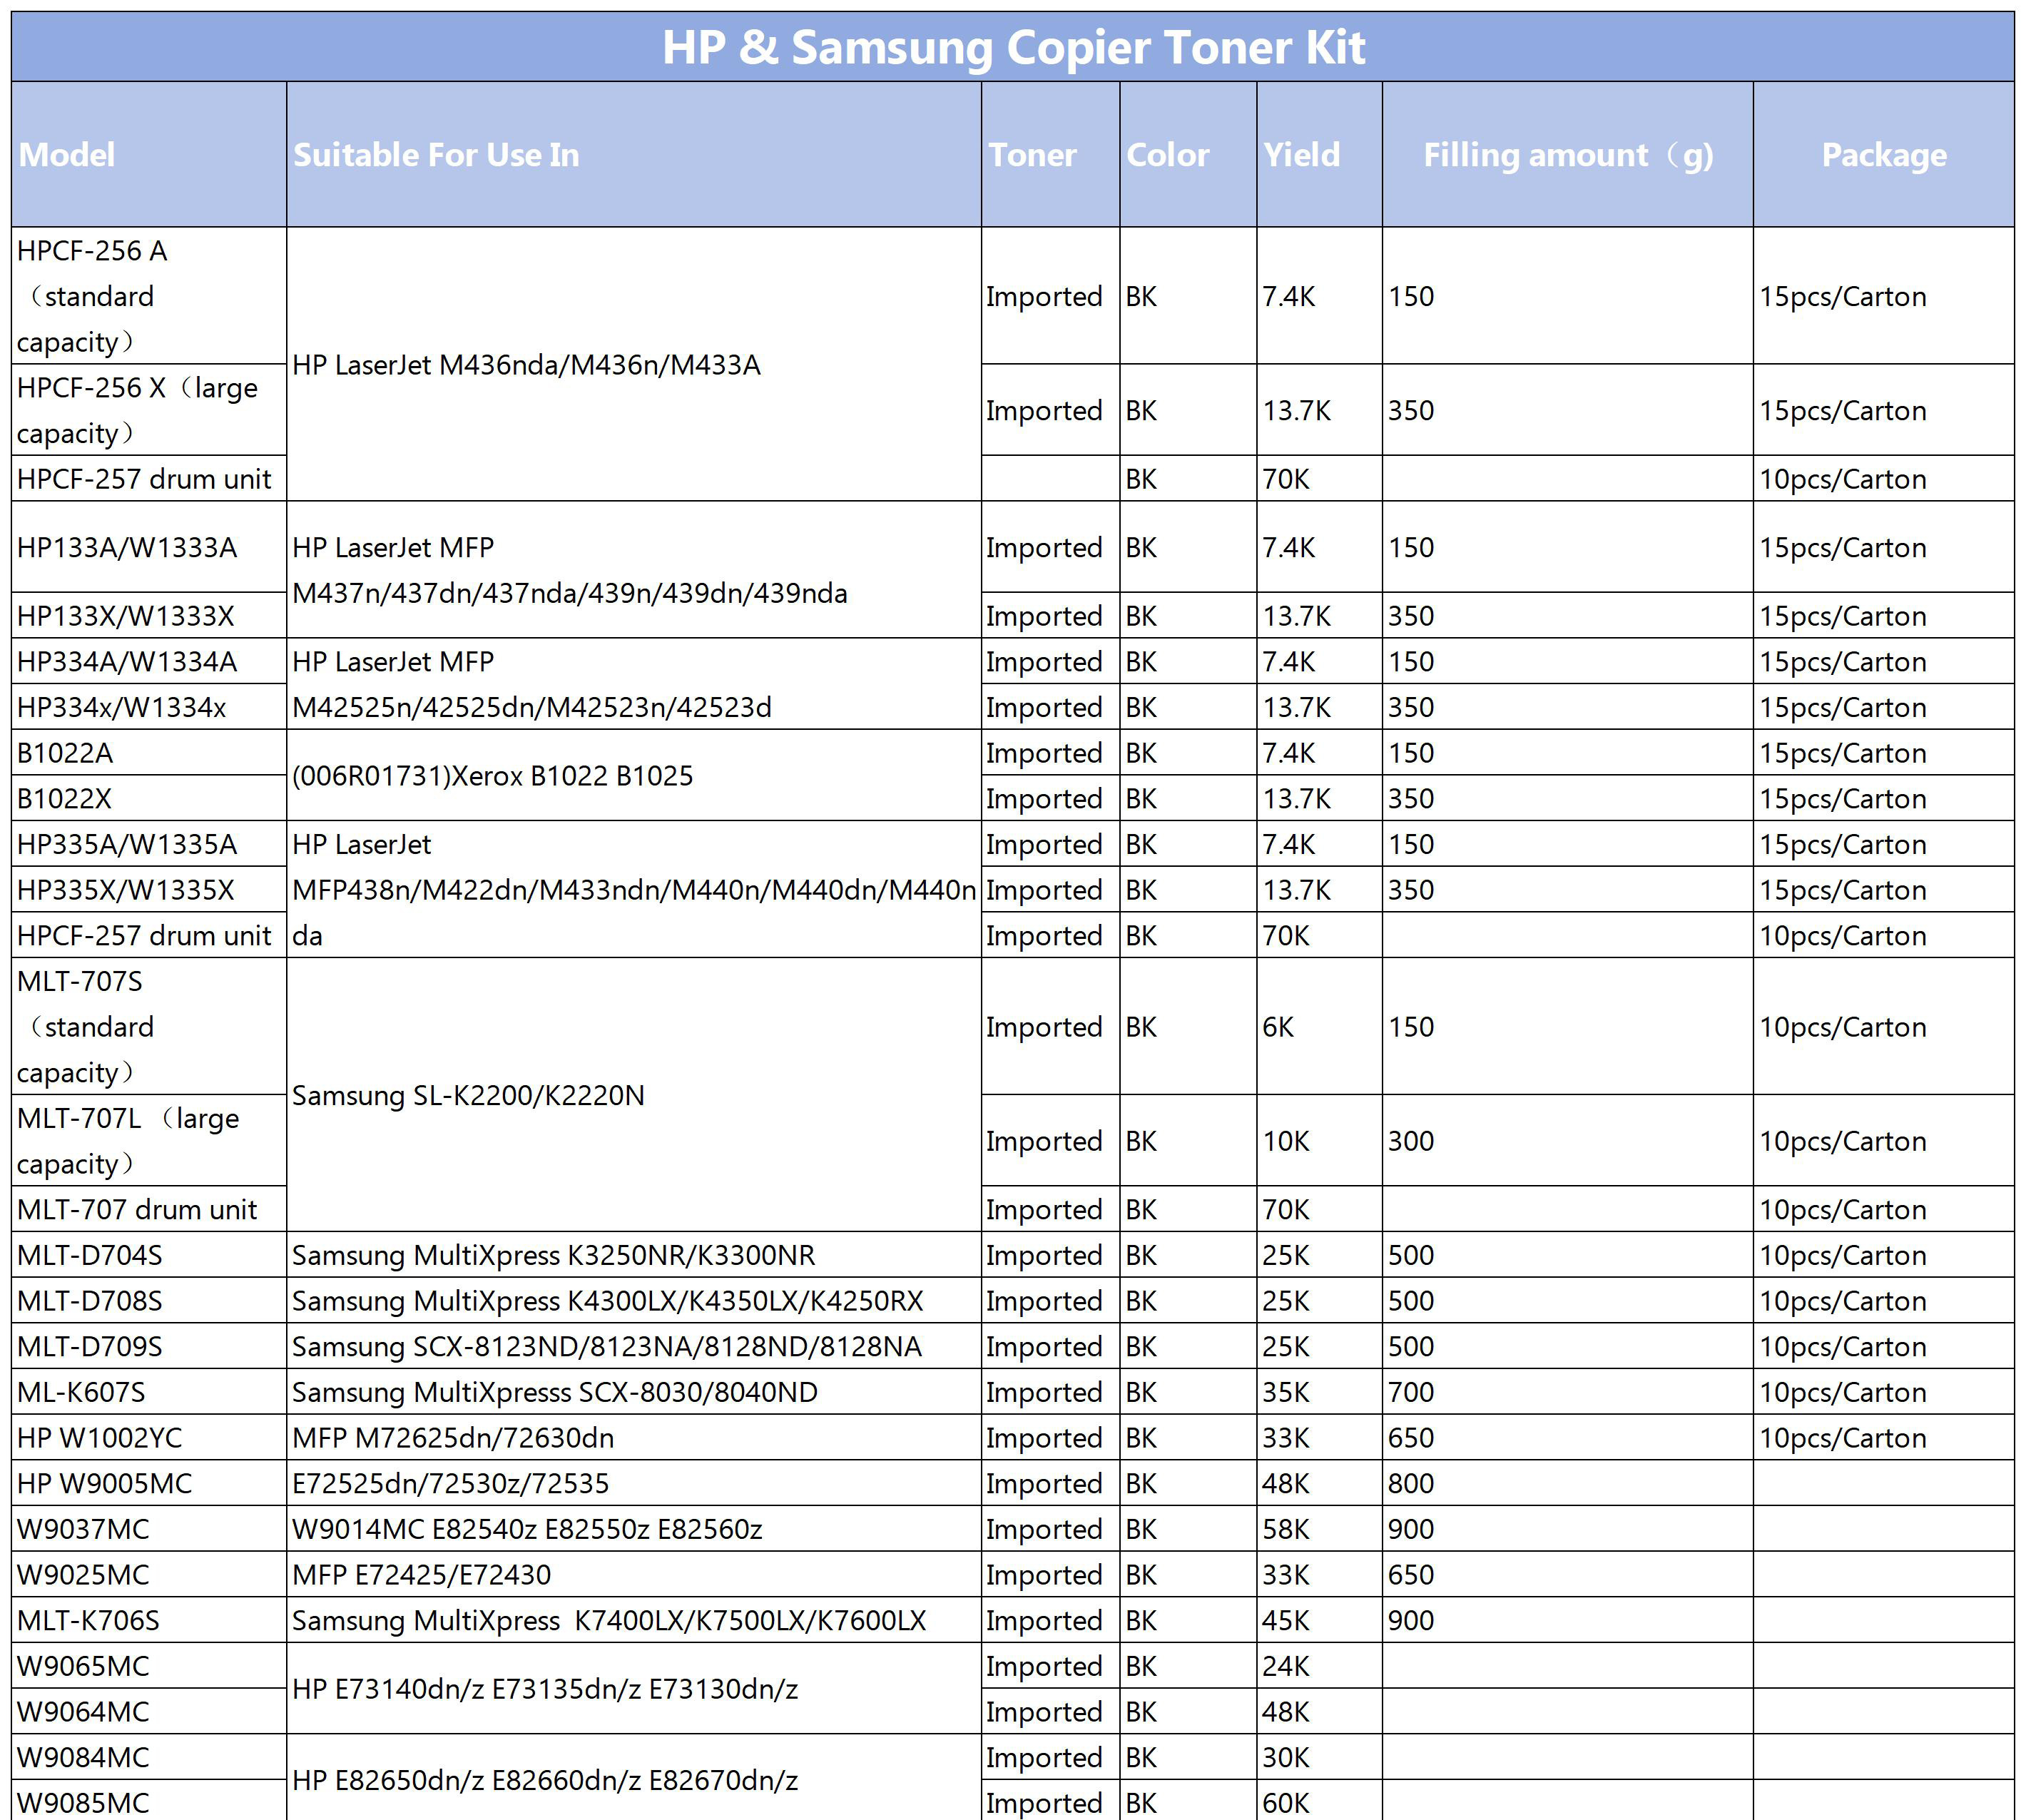Click the 'HP W9005MC' model cell

coord(149,1484)
